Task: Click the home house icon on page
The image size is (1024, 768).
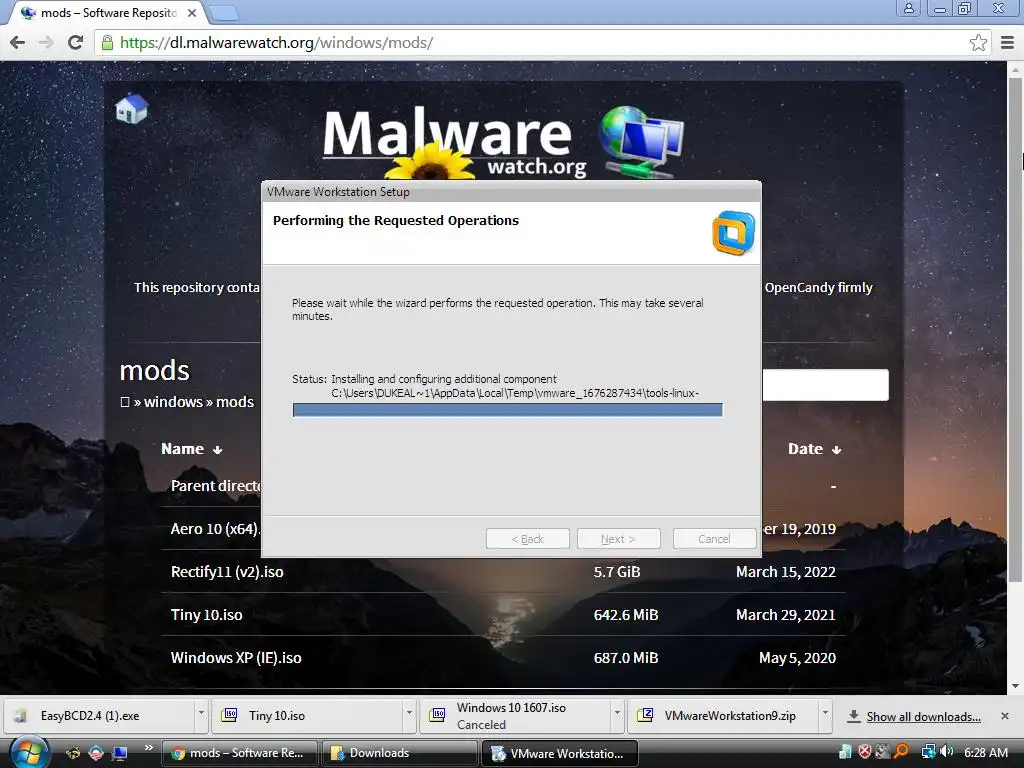Action: coord(131,108)
